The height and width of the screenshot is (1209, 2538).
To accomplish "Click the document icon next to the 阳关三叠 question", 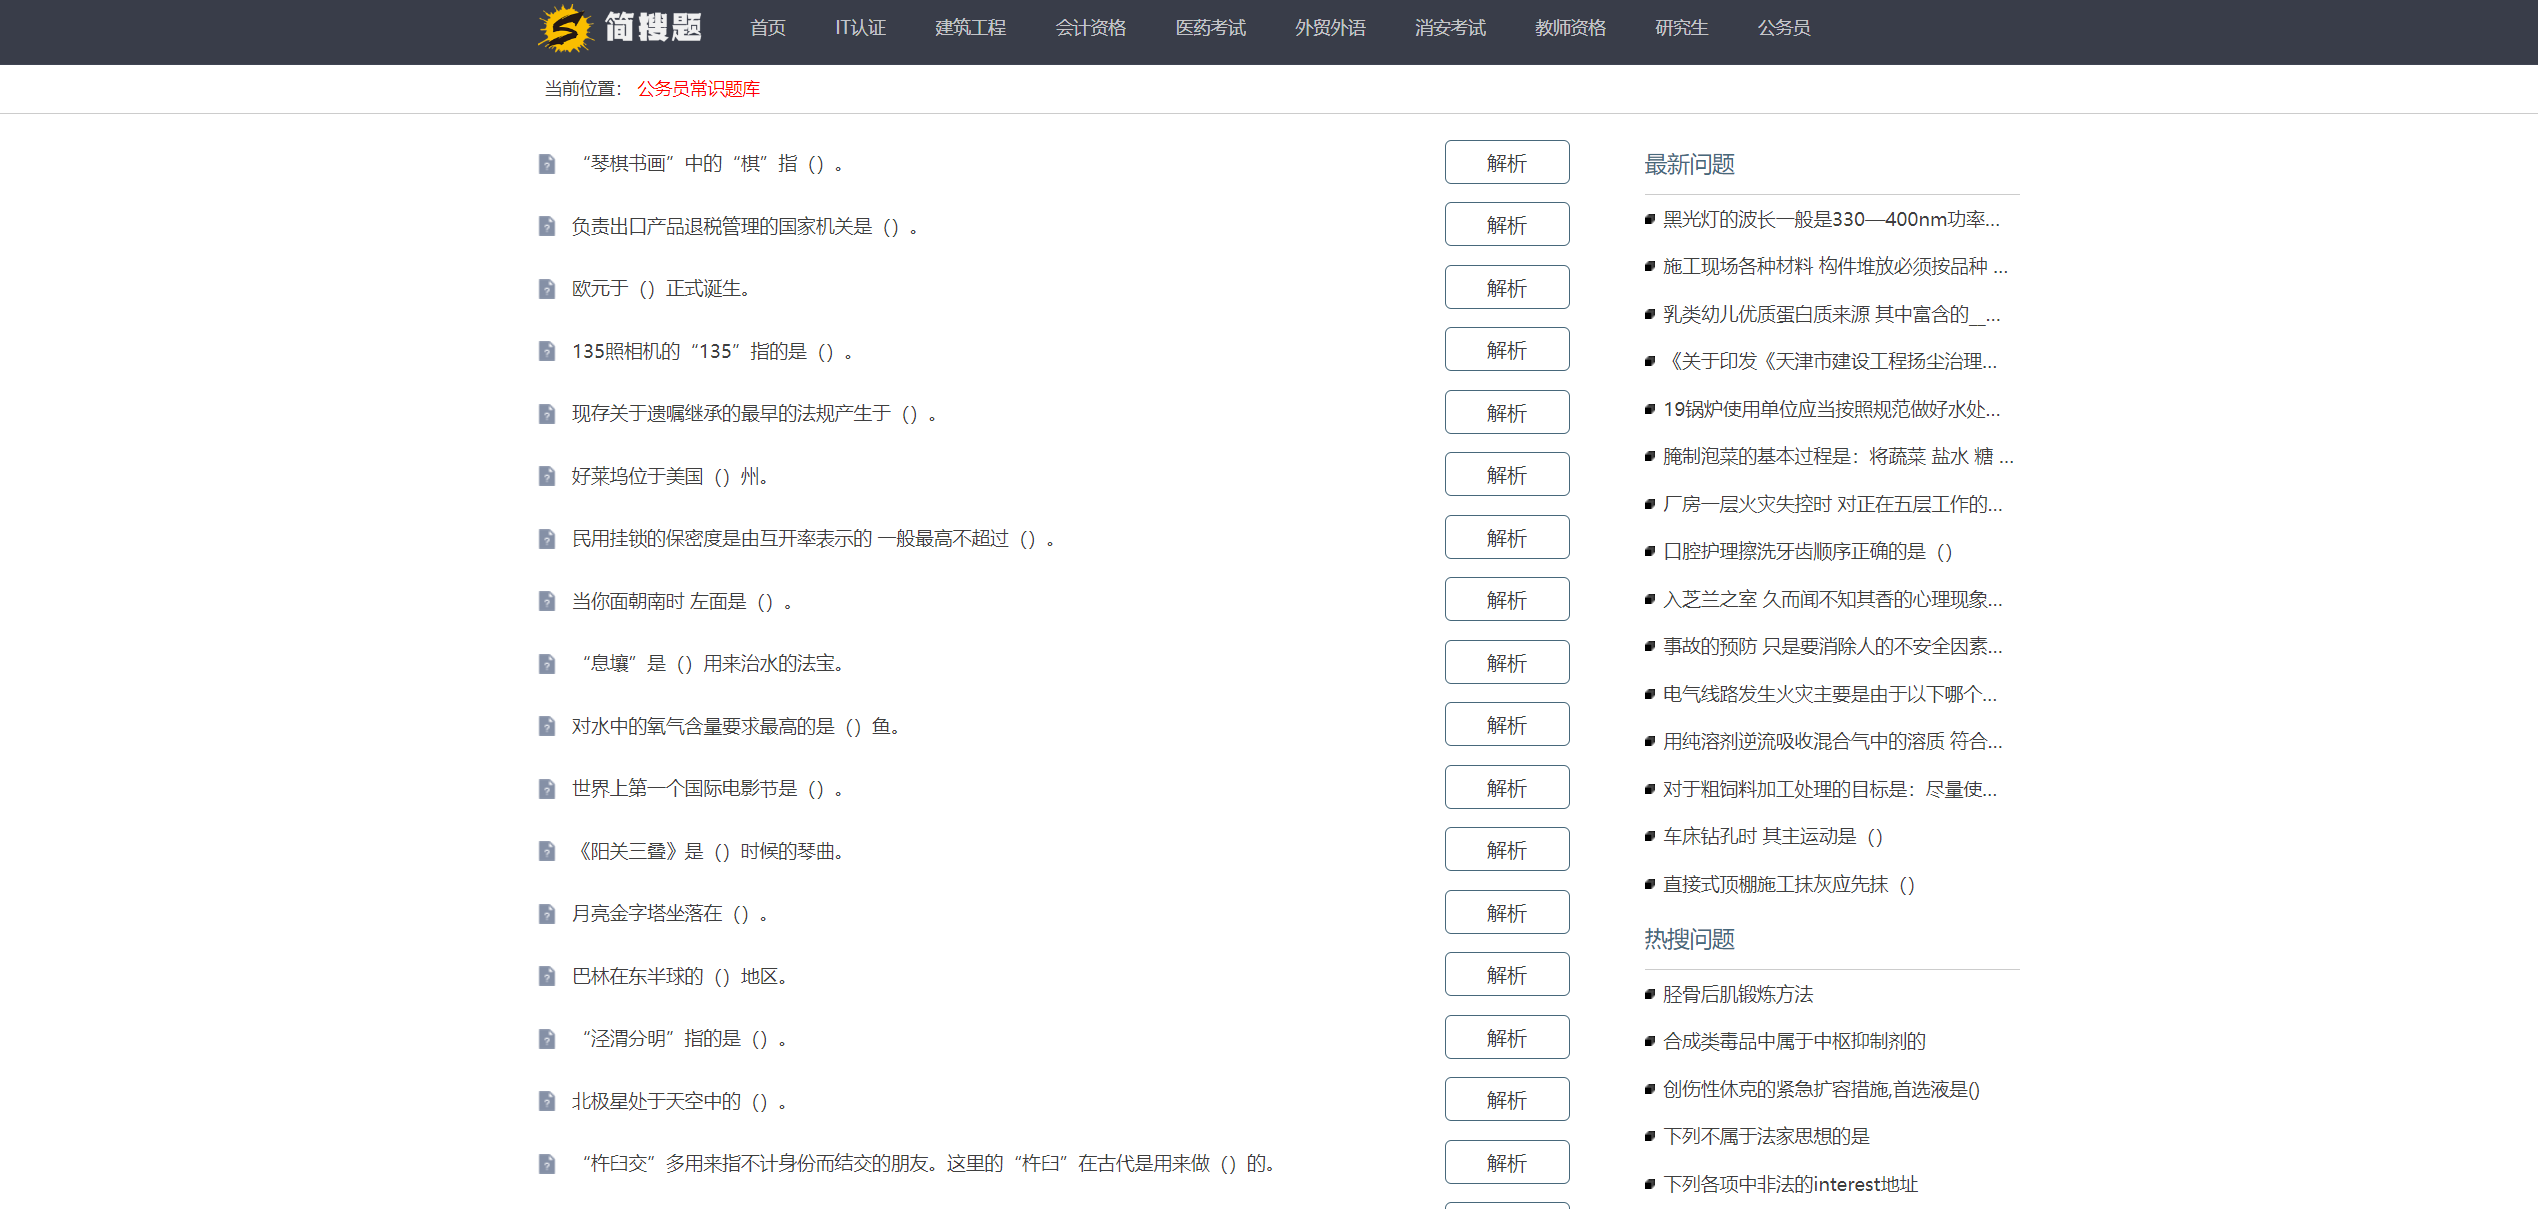I will click(x=547, y=851).
